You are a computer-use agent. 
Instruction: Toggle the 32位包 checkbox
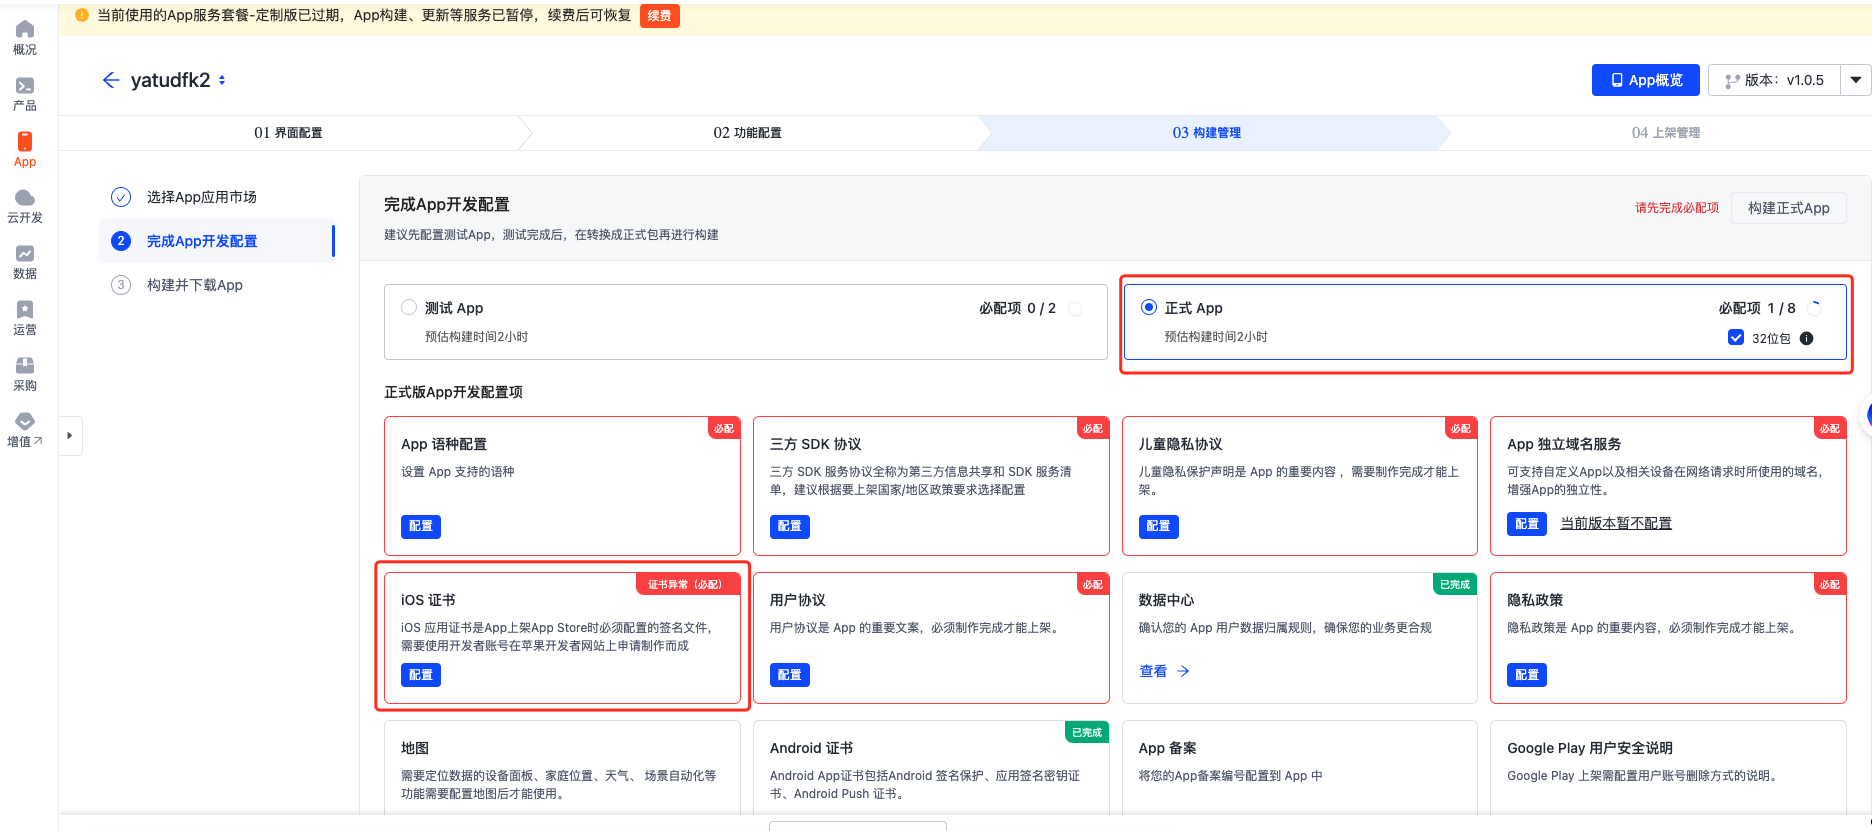point(1736,338)
